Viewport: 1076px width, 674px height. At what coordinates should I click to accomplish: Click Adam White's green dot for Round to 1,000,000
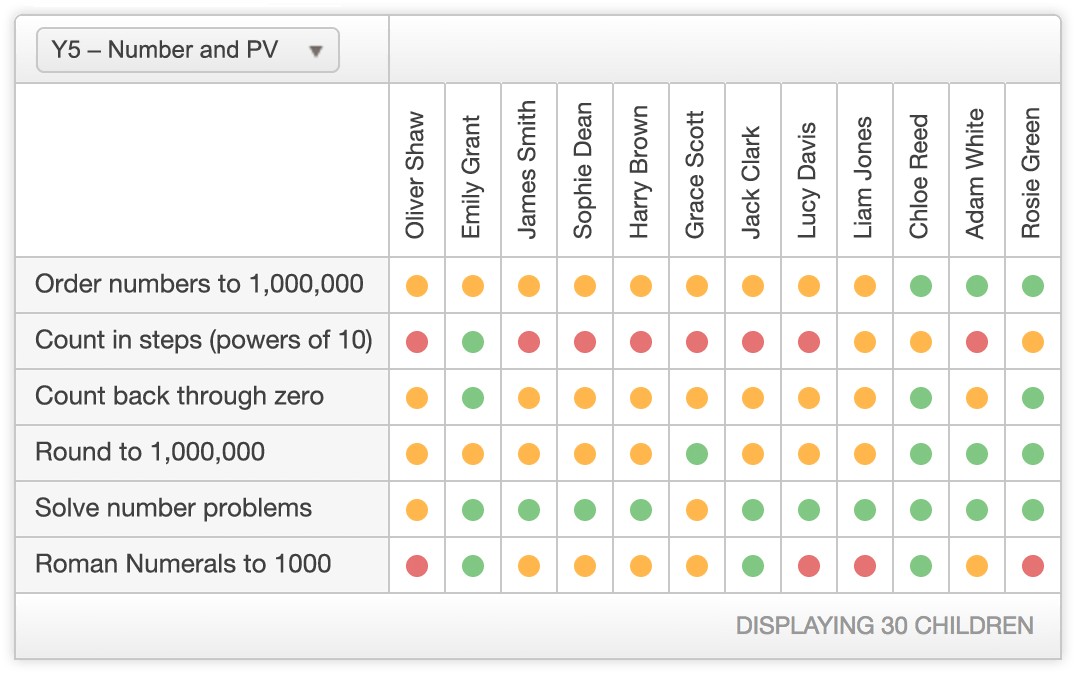[x=977, y=454]
